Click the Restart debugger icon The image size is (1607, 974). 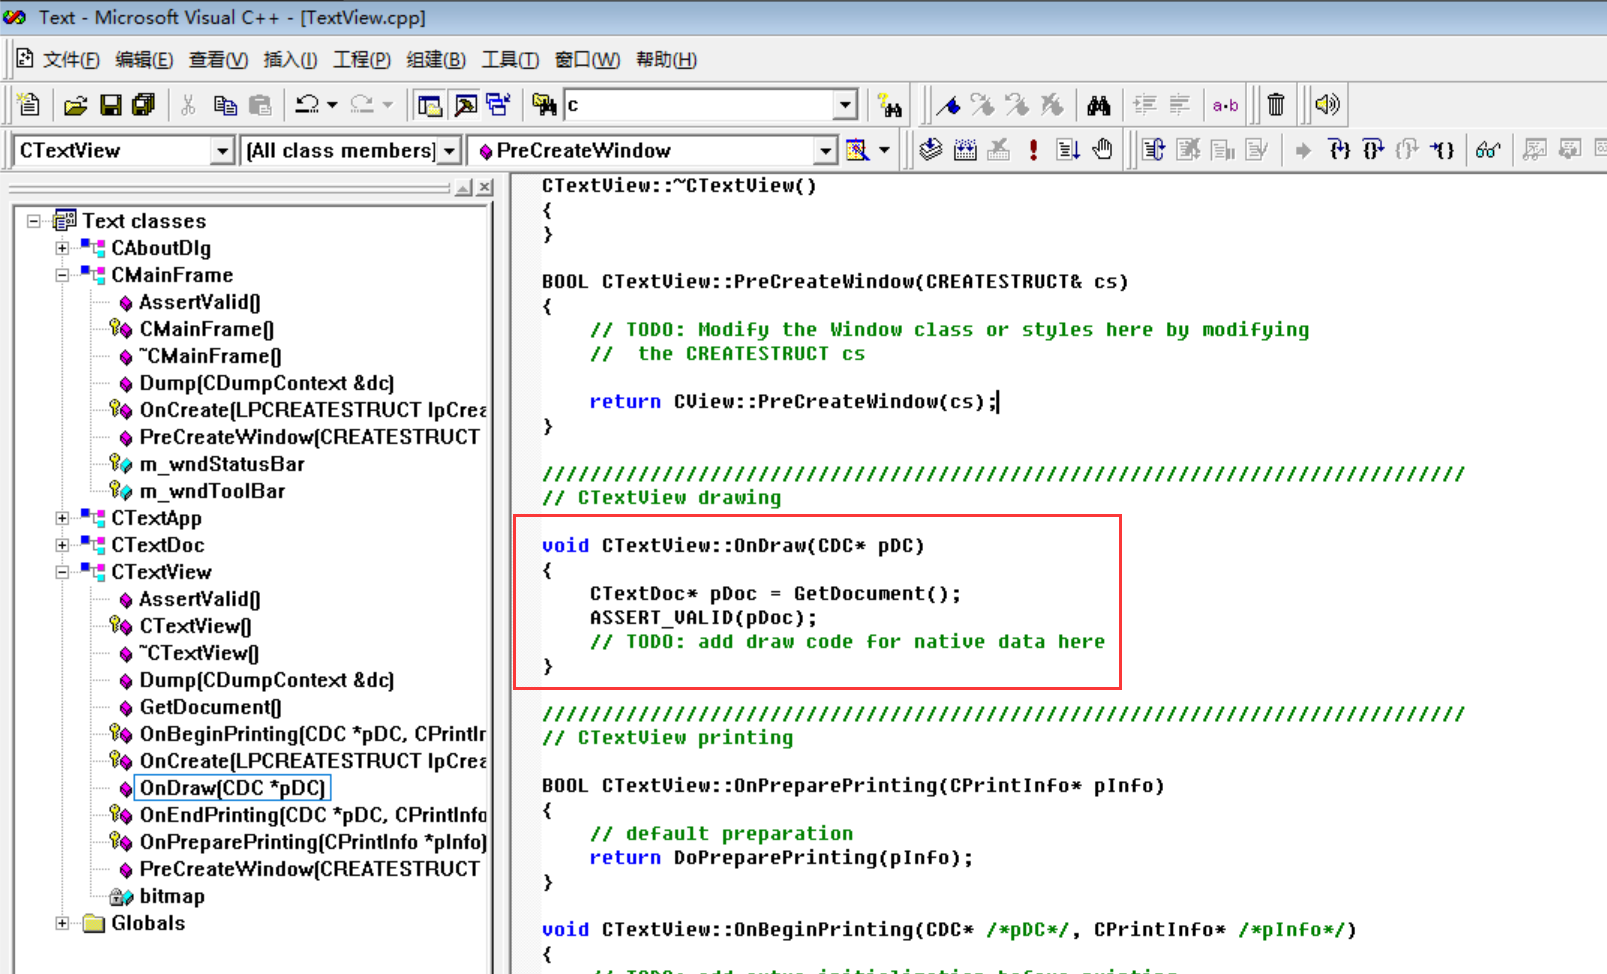[x=1154, y=150]
